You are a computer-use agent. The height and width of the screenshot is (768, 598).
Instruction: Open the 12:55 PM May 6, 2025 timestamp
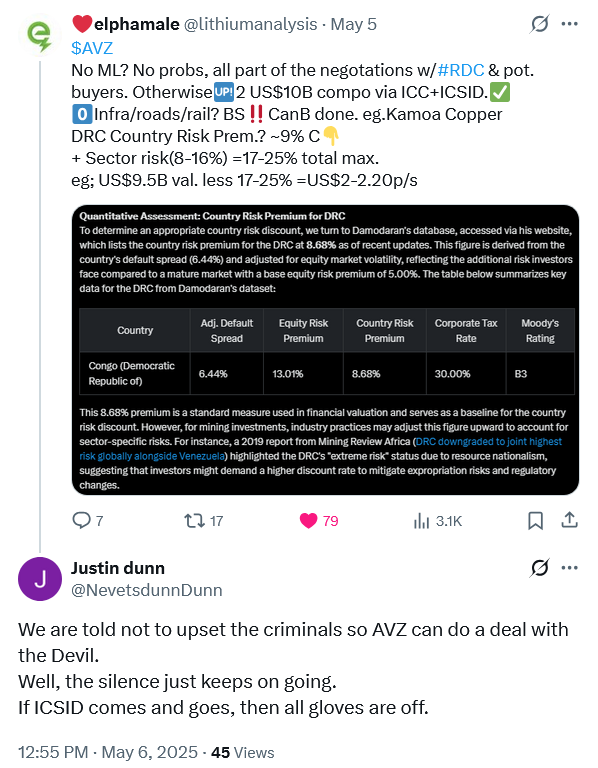108,752
